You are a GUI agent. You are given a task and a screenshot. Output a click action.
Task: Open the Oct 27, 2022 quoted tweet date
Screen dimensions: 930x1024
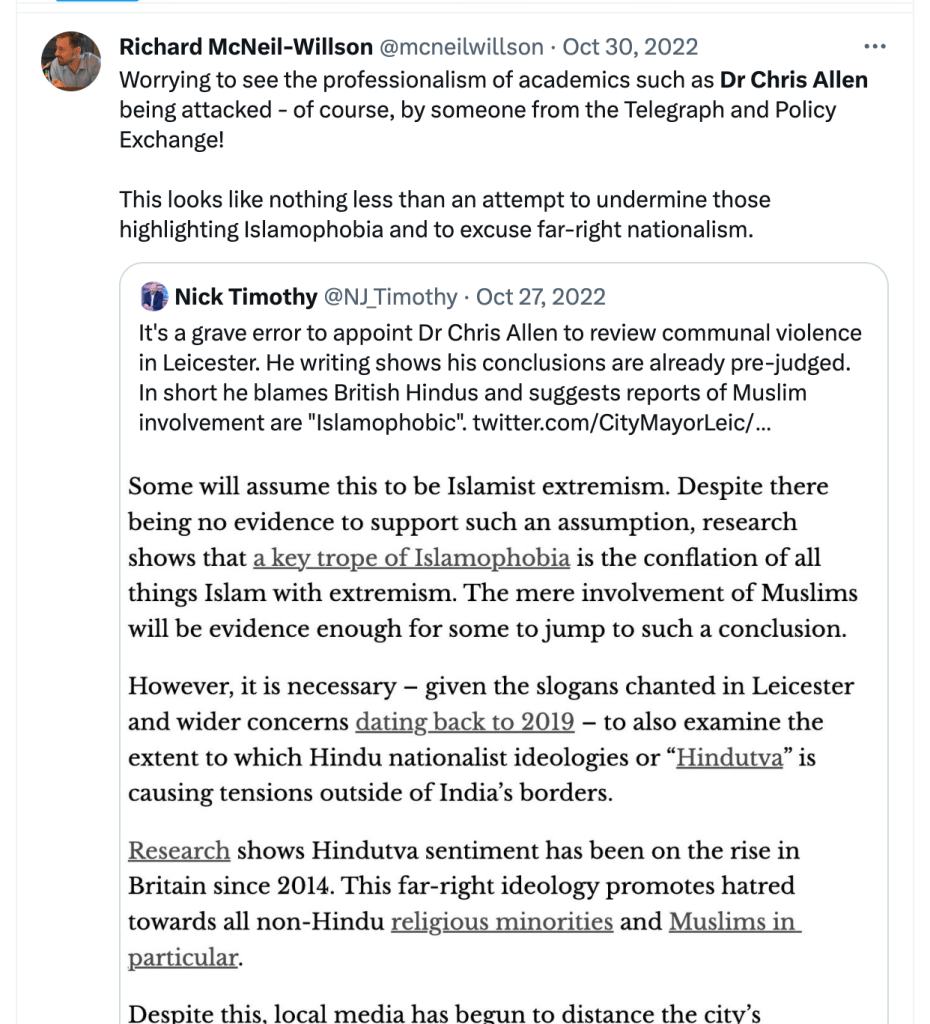coord(541,297)
